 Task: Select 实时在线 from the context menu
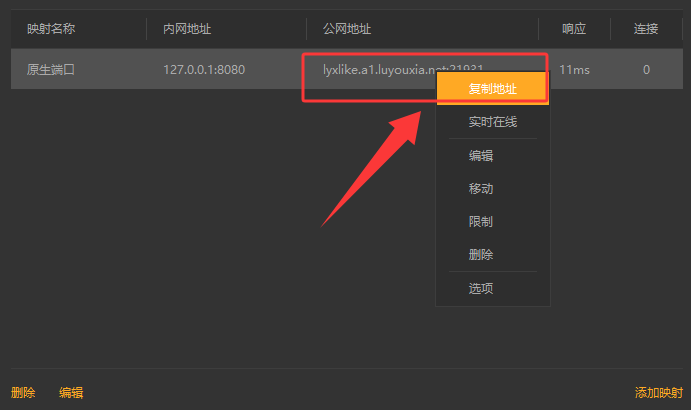coord(493,122)
